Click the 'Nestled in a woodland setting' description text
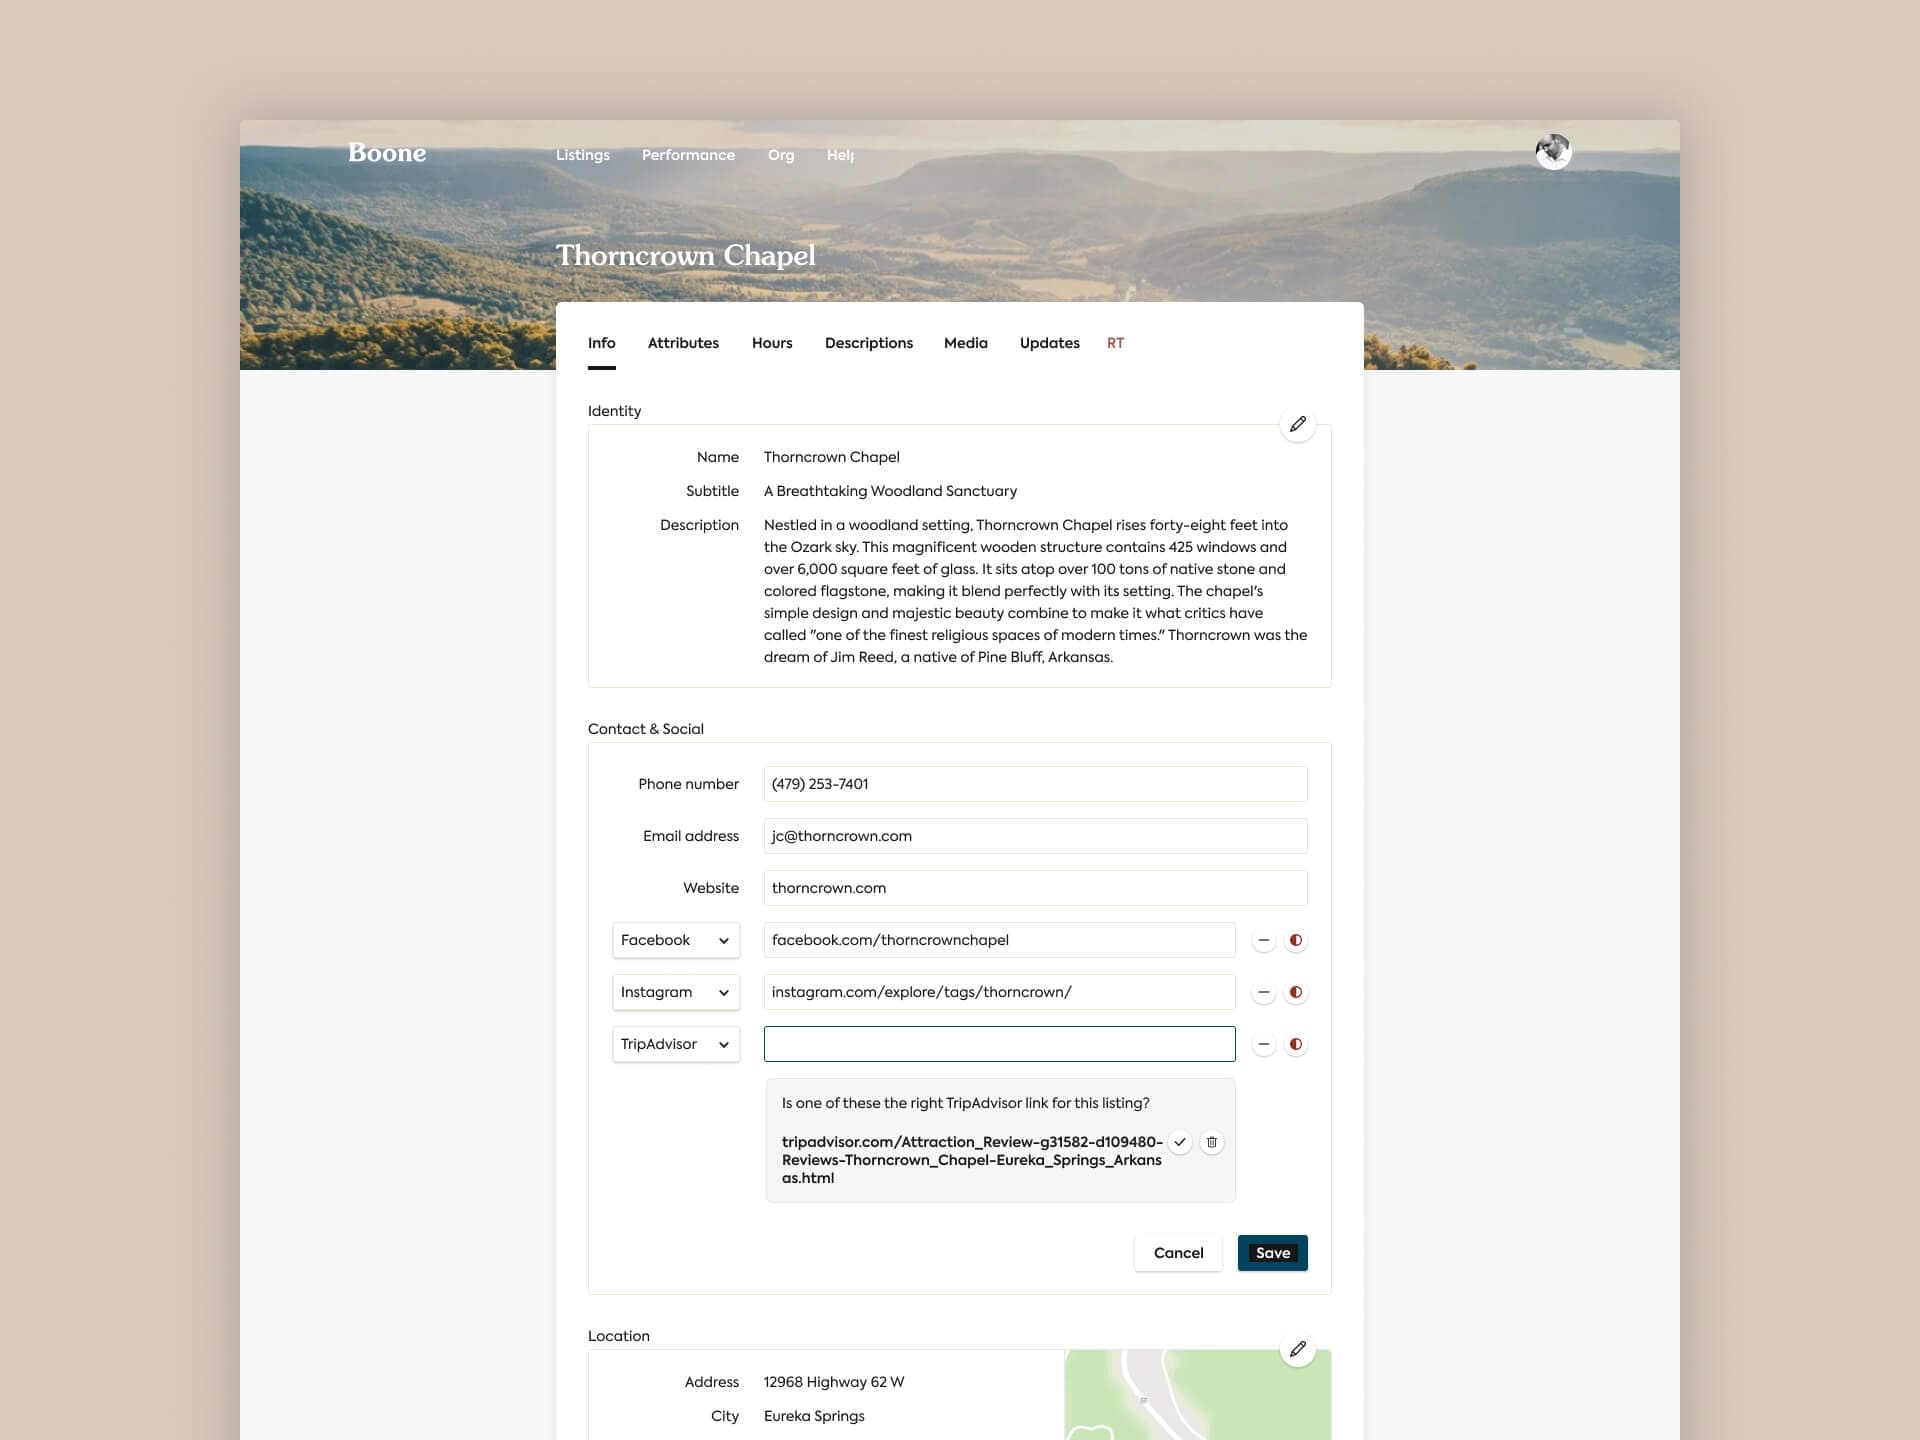The image size is (1920, 1440). [1035, 591]
